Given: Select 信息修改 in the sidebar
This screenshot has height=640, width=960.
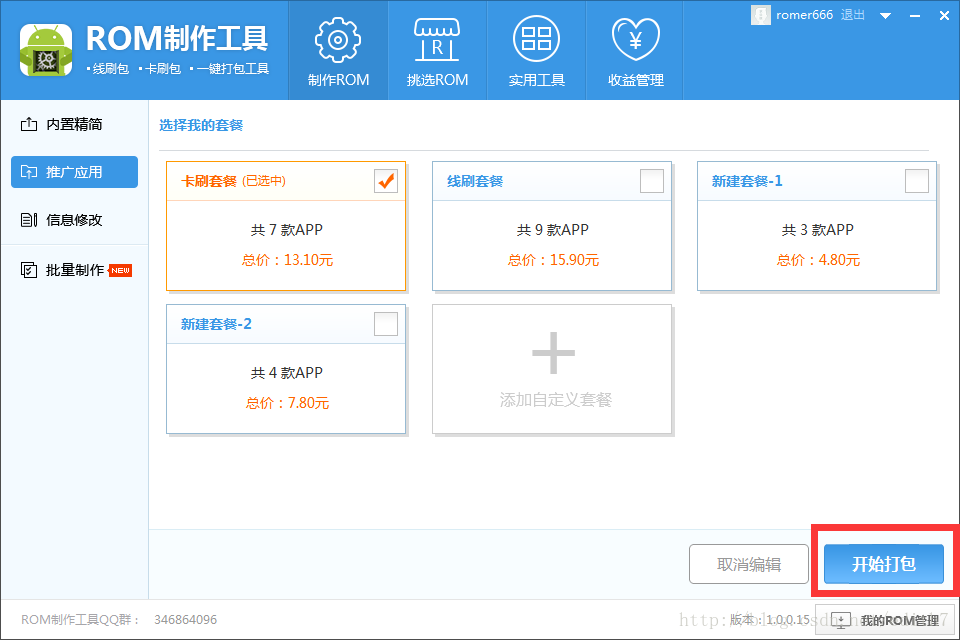Looking at the screenshot, I should tap(74, 220).
